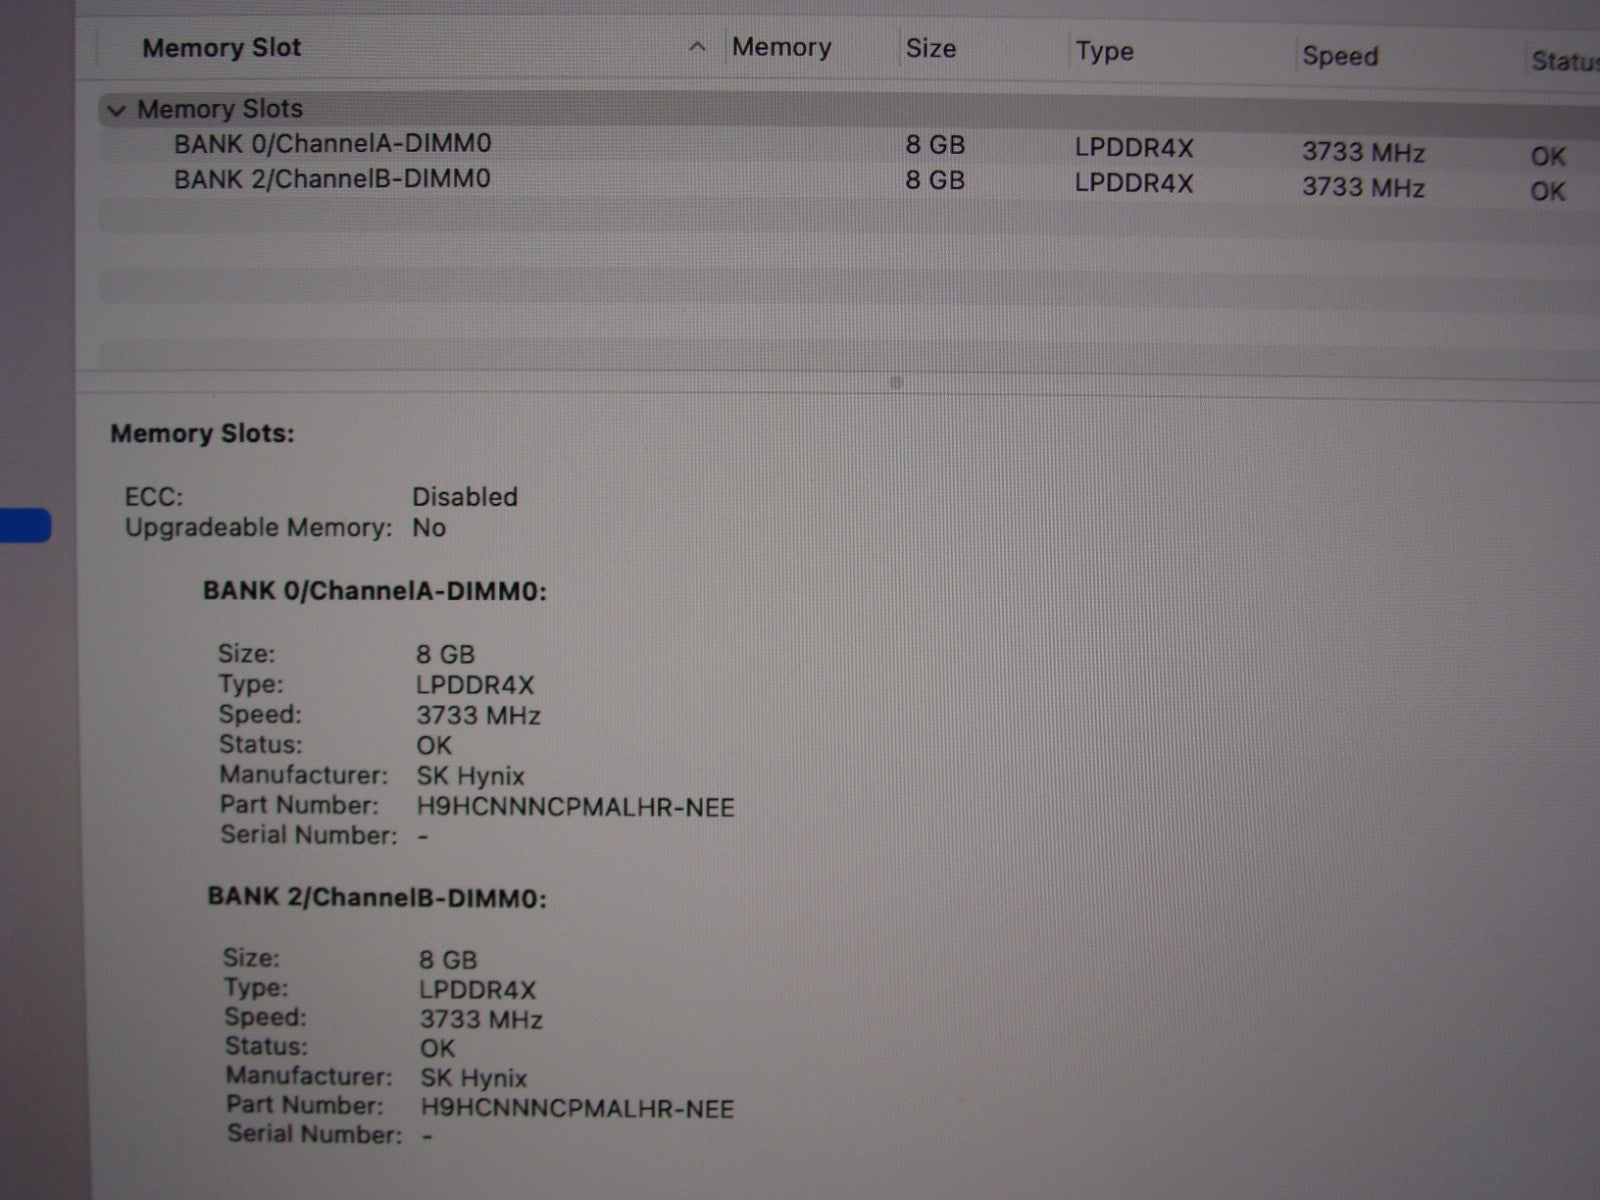Select the BANK 0/ChannelA-DIMM0 table row
Image resolution: width=1600 pixels, height=1200 pixels.
[332, 144]
